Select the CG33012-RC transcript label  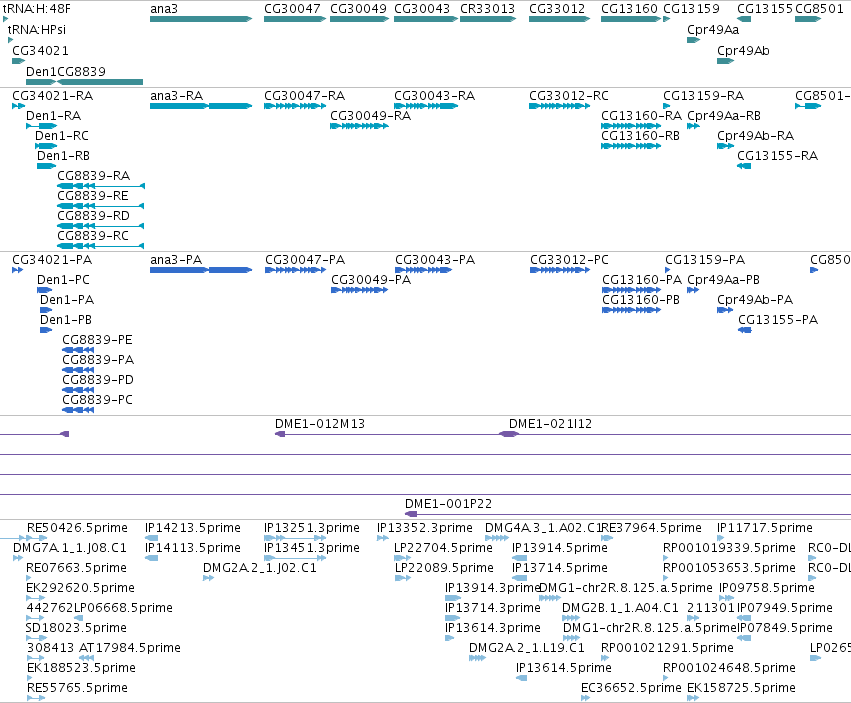(x=569, y=96)
